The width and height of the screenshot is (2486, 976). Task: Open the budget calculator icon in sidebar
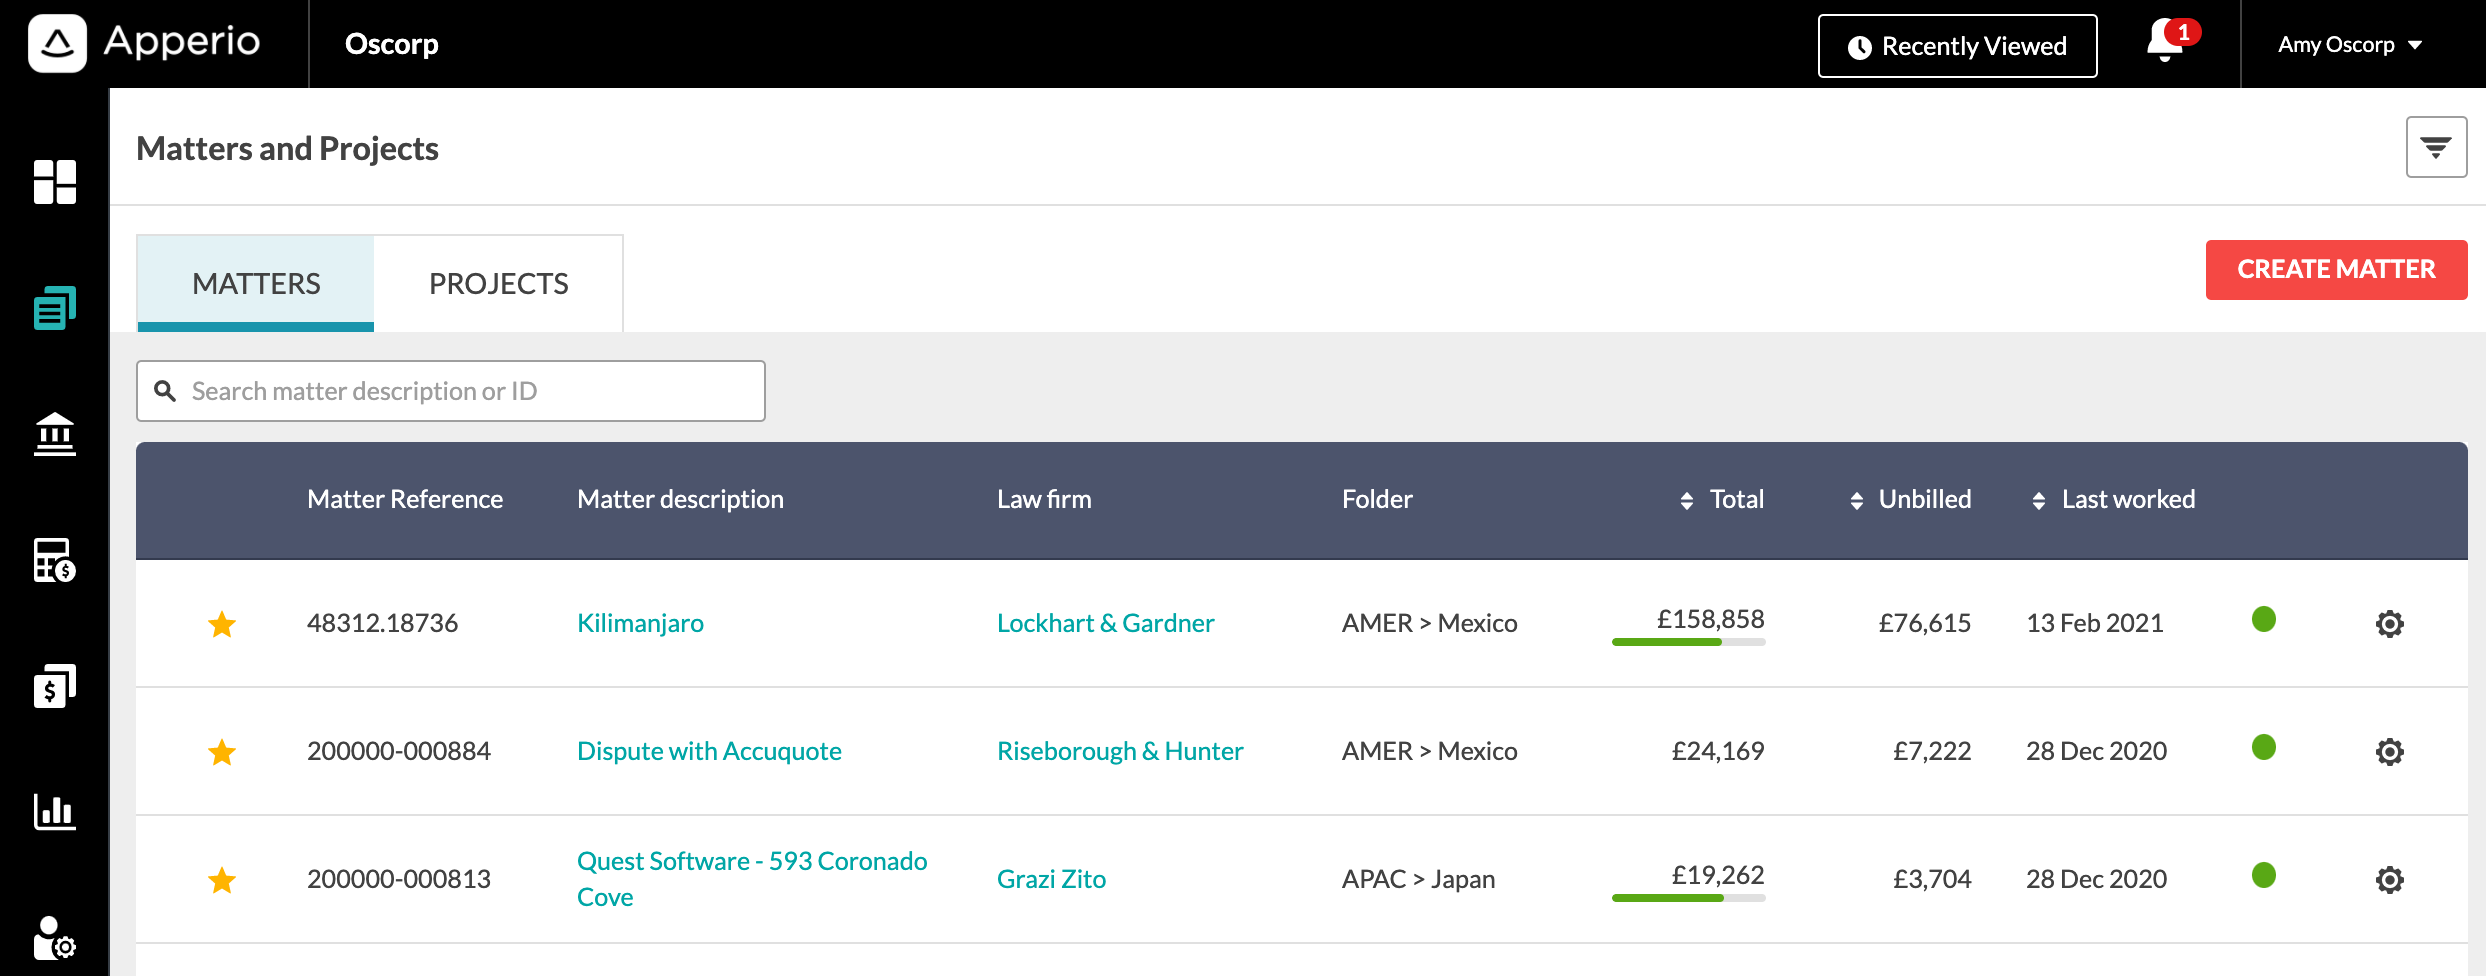click(55, 560)
